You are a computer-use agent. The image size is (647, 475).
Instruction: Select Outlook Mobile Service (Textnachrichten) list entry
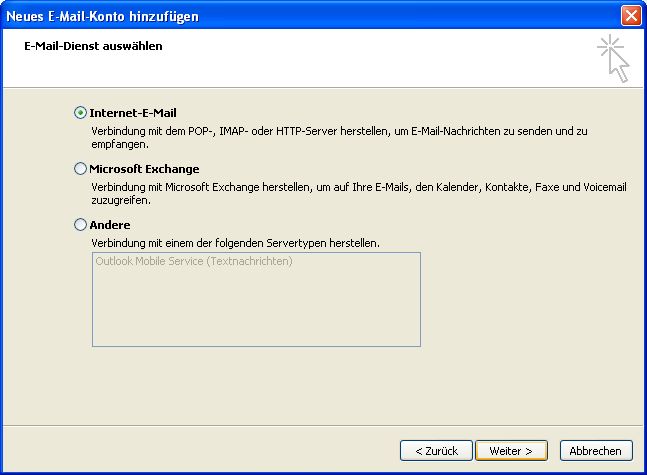[x=194, y=262]
